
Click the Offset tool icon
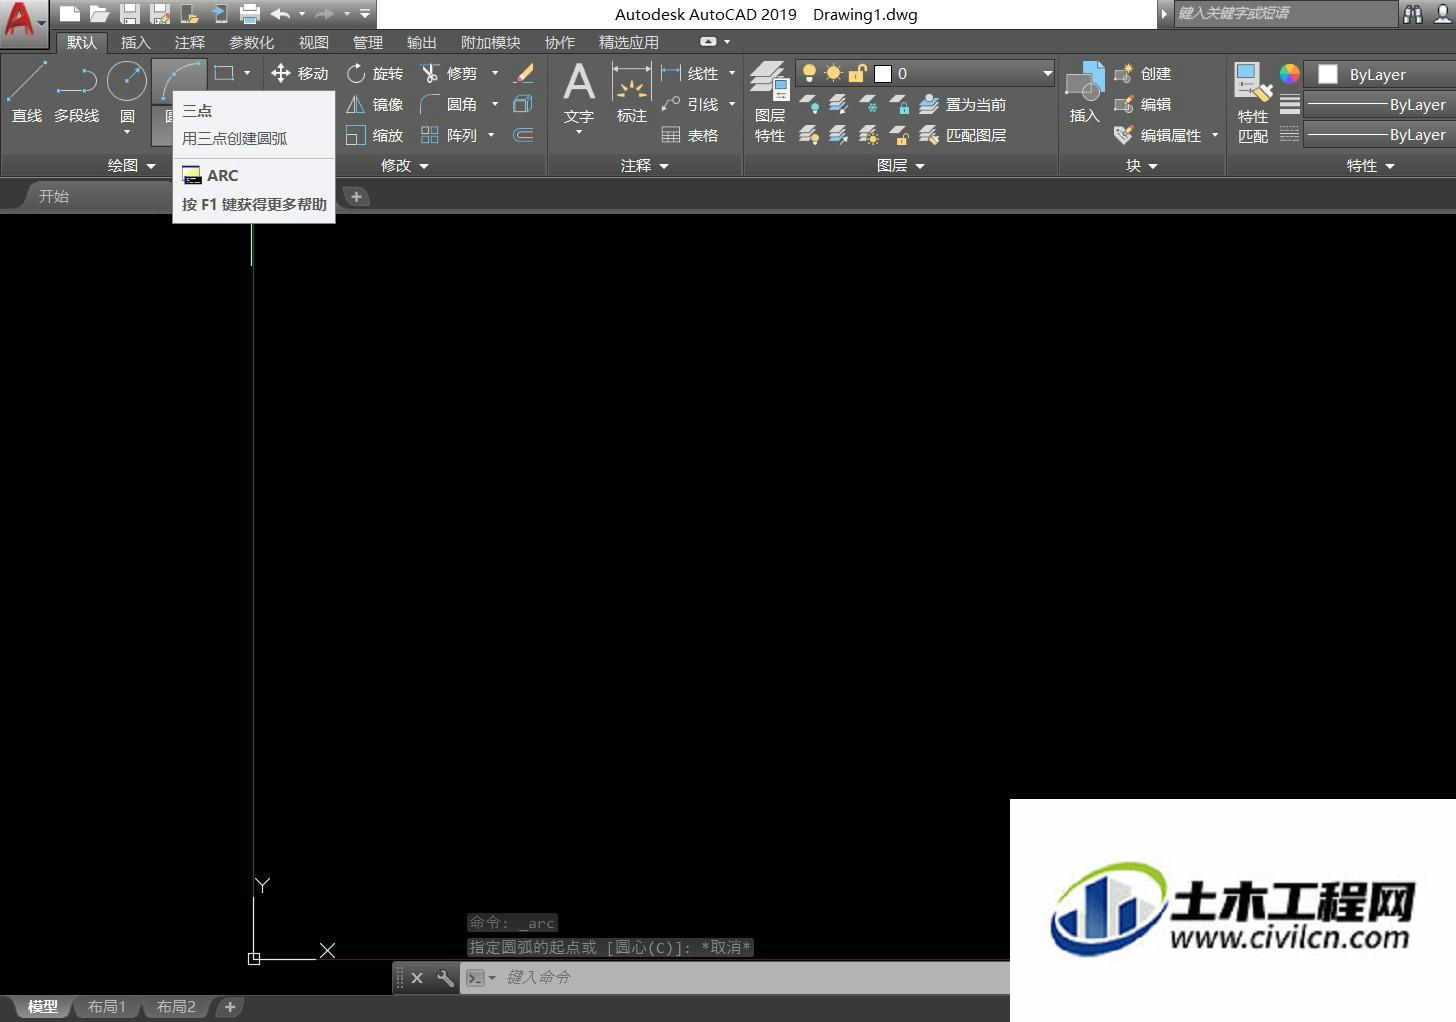(523, 135)
